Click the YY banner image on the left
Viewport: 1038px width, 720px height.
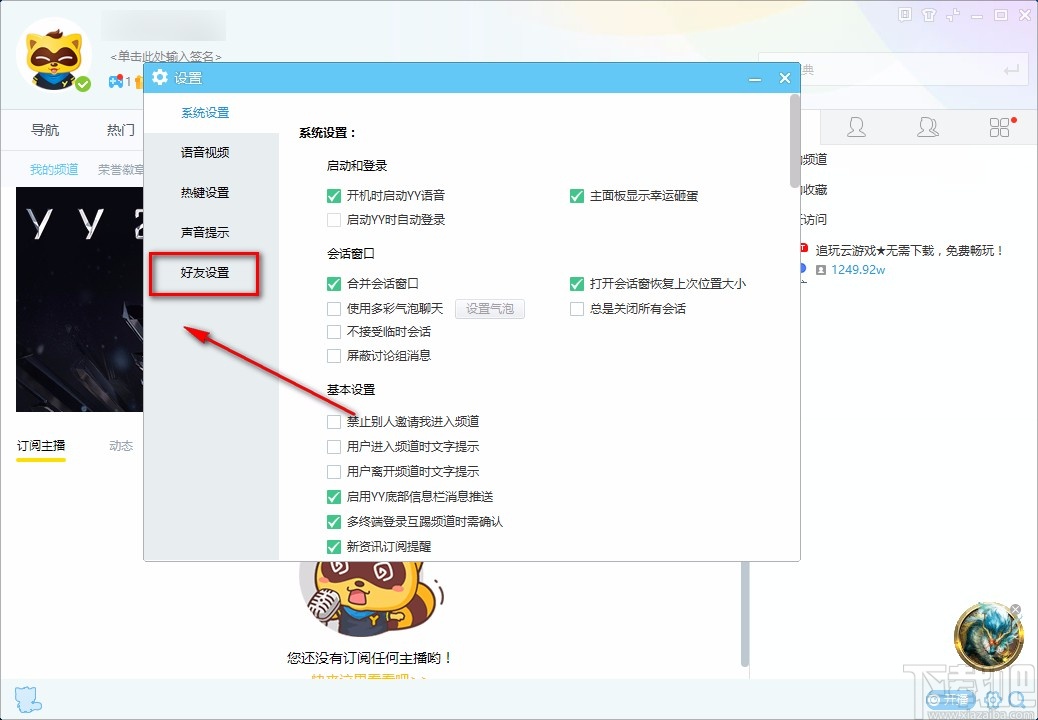pos(79,299)
